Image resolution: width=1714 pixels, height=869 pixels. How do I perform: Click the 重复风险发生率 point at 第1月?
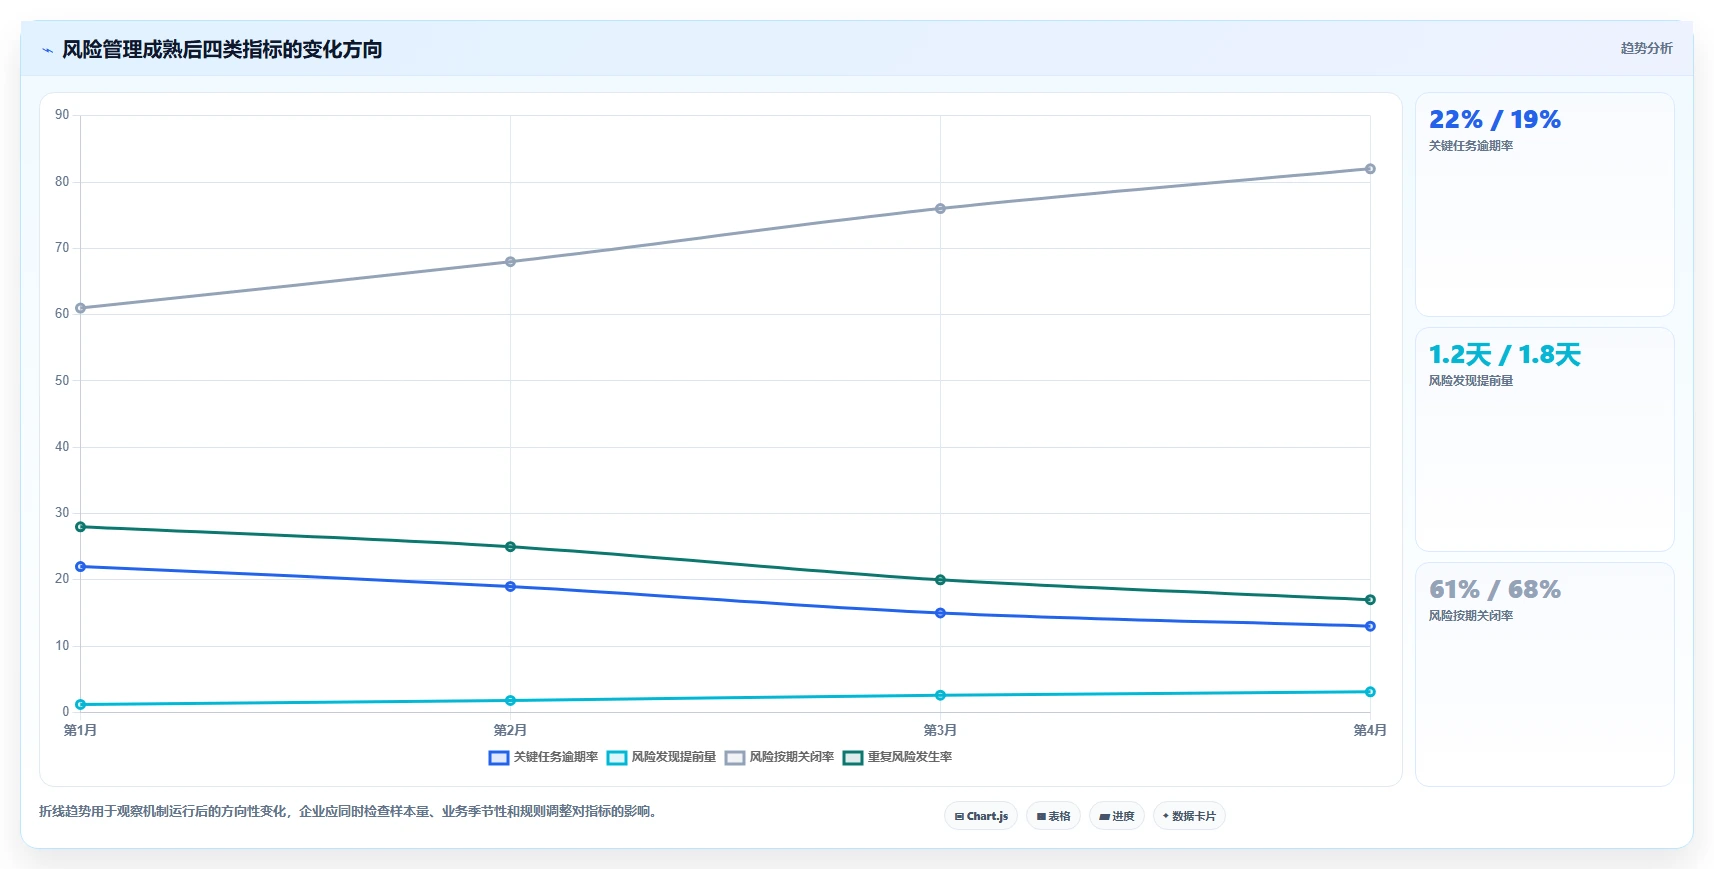click(x=80, y=527)
